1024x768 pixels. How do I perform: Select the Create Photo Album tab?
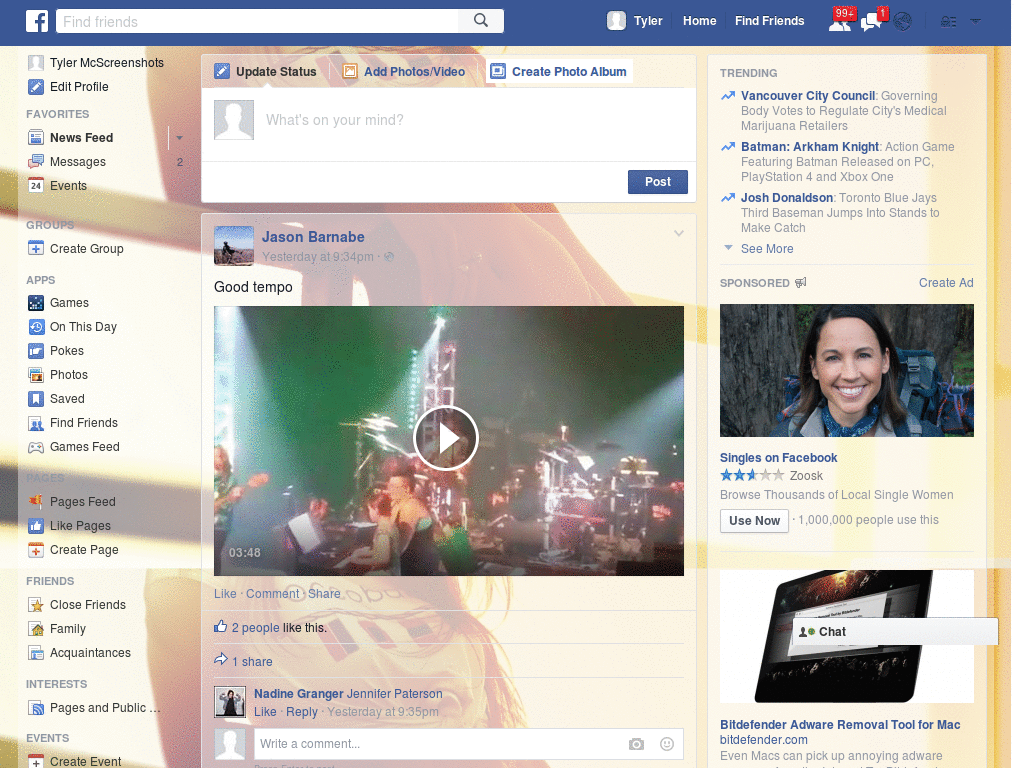559,71
